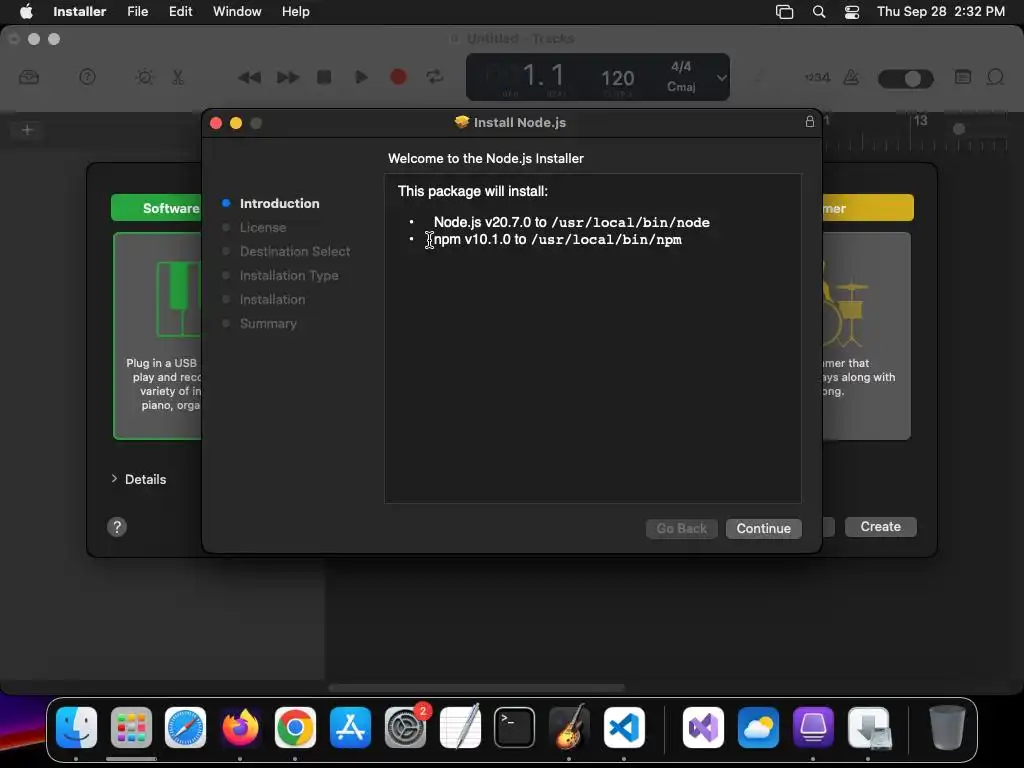Open GarageBand from the Dock
The width and height of the screenshot is (1024, 768).
click(569, 727)
